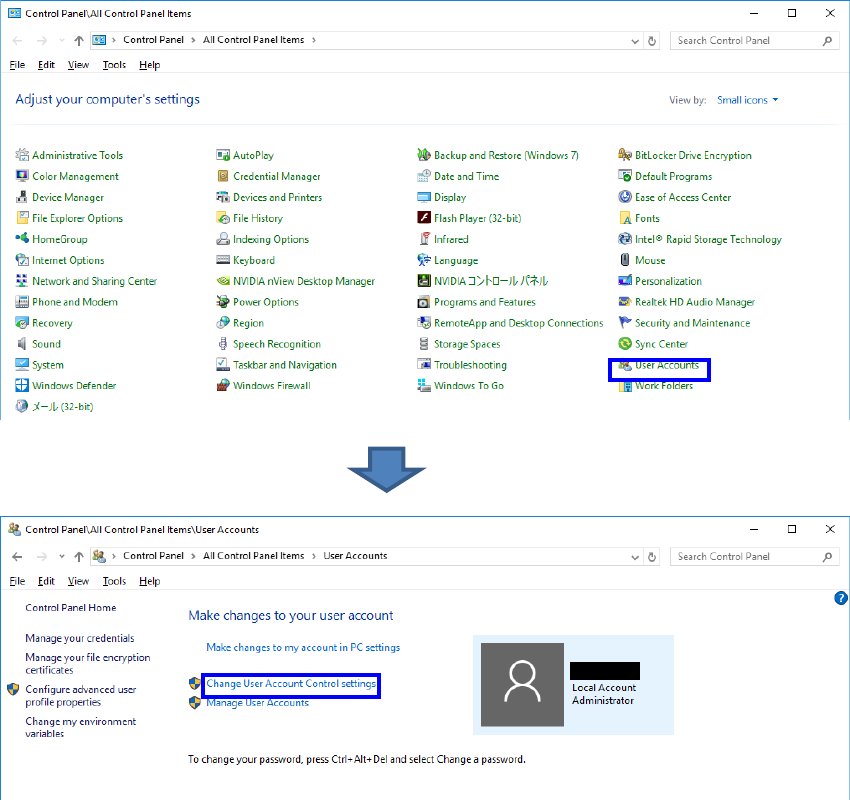Click the Programs and Features icon
Image resolution: width=850 pixels, height=800 pixels.
pyautogui.click(x=424, y=302)
